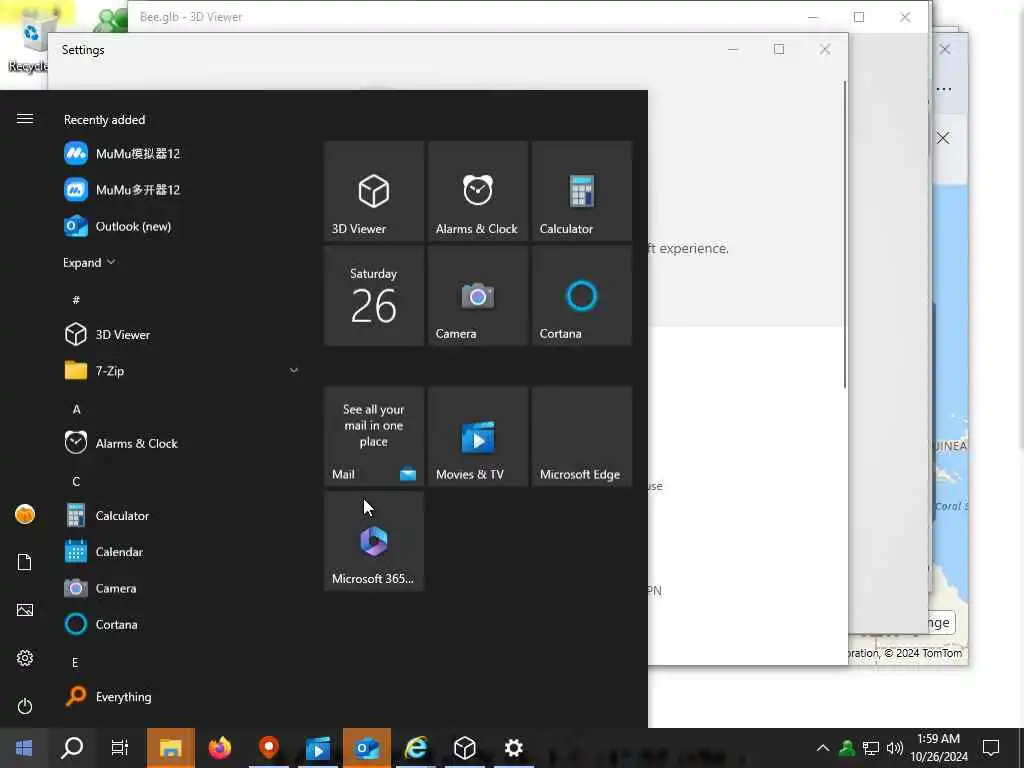Open the Pictures shortcut icon
The height and width of the screenshot is (768, 1024).
click(x=25, y=610)
